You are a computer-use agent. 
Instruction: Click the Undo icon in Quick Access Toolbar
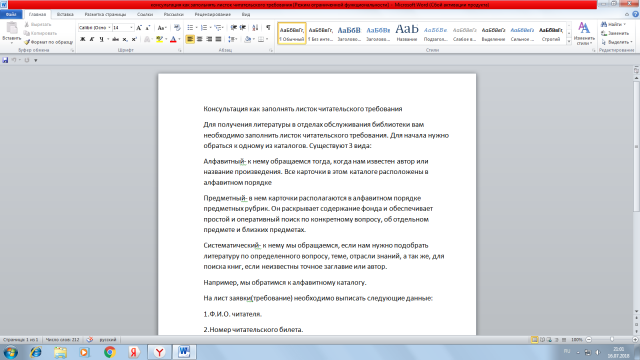coord(14,60)
